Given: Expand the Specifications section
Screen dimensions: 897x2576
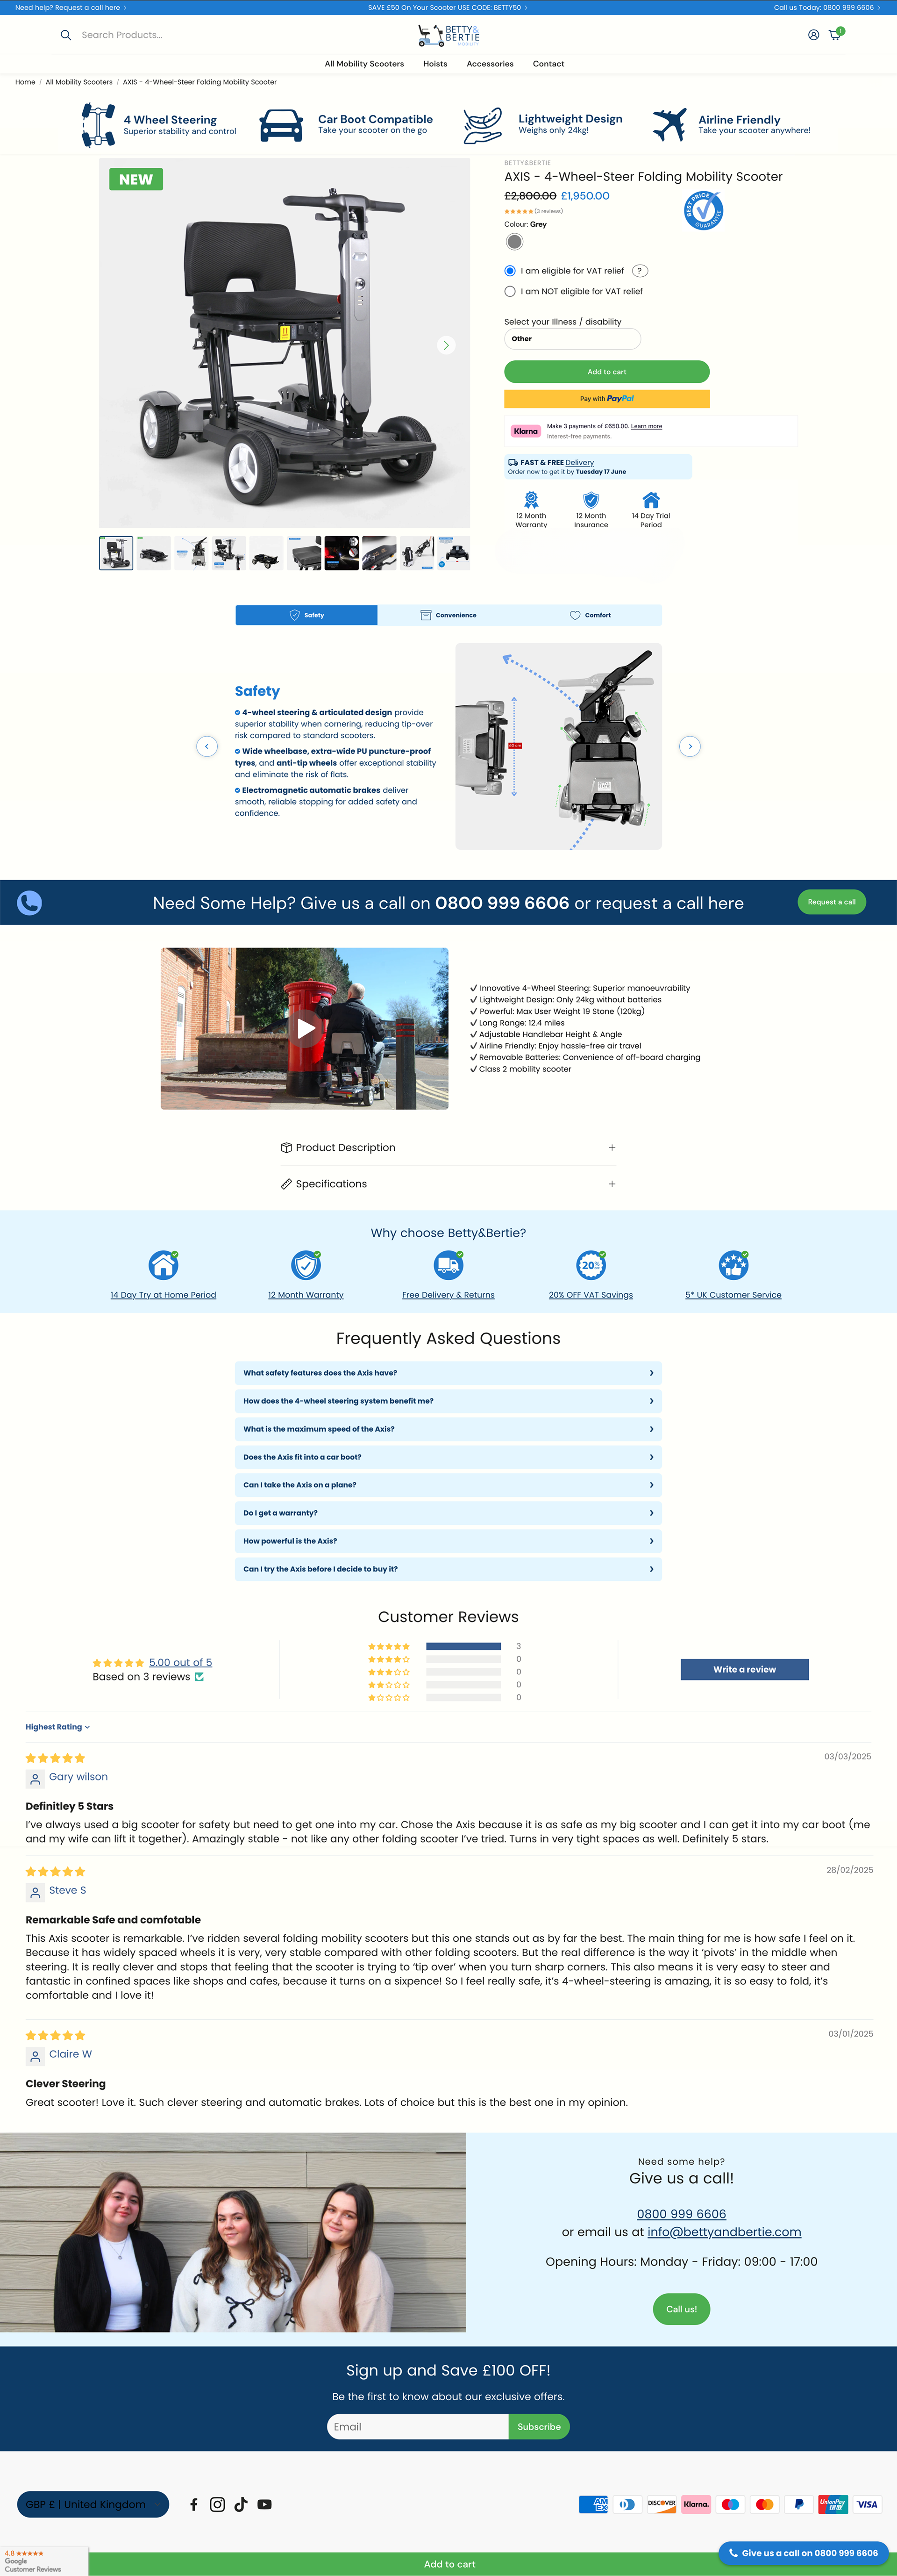Looking at the screenshot, I should pyautogui.click(x=448, y=1184).
